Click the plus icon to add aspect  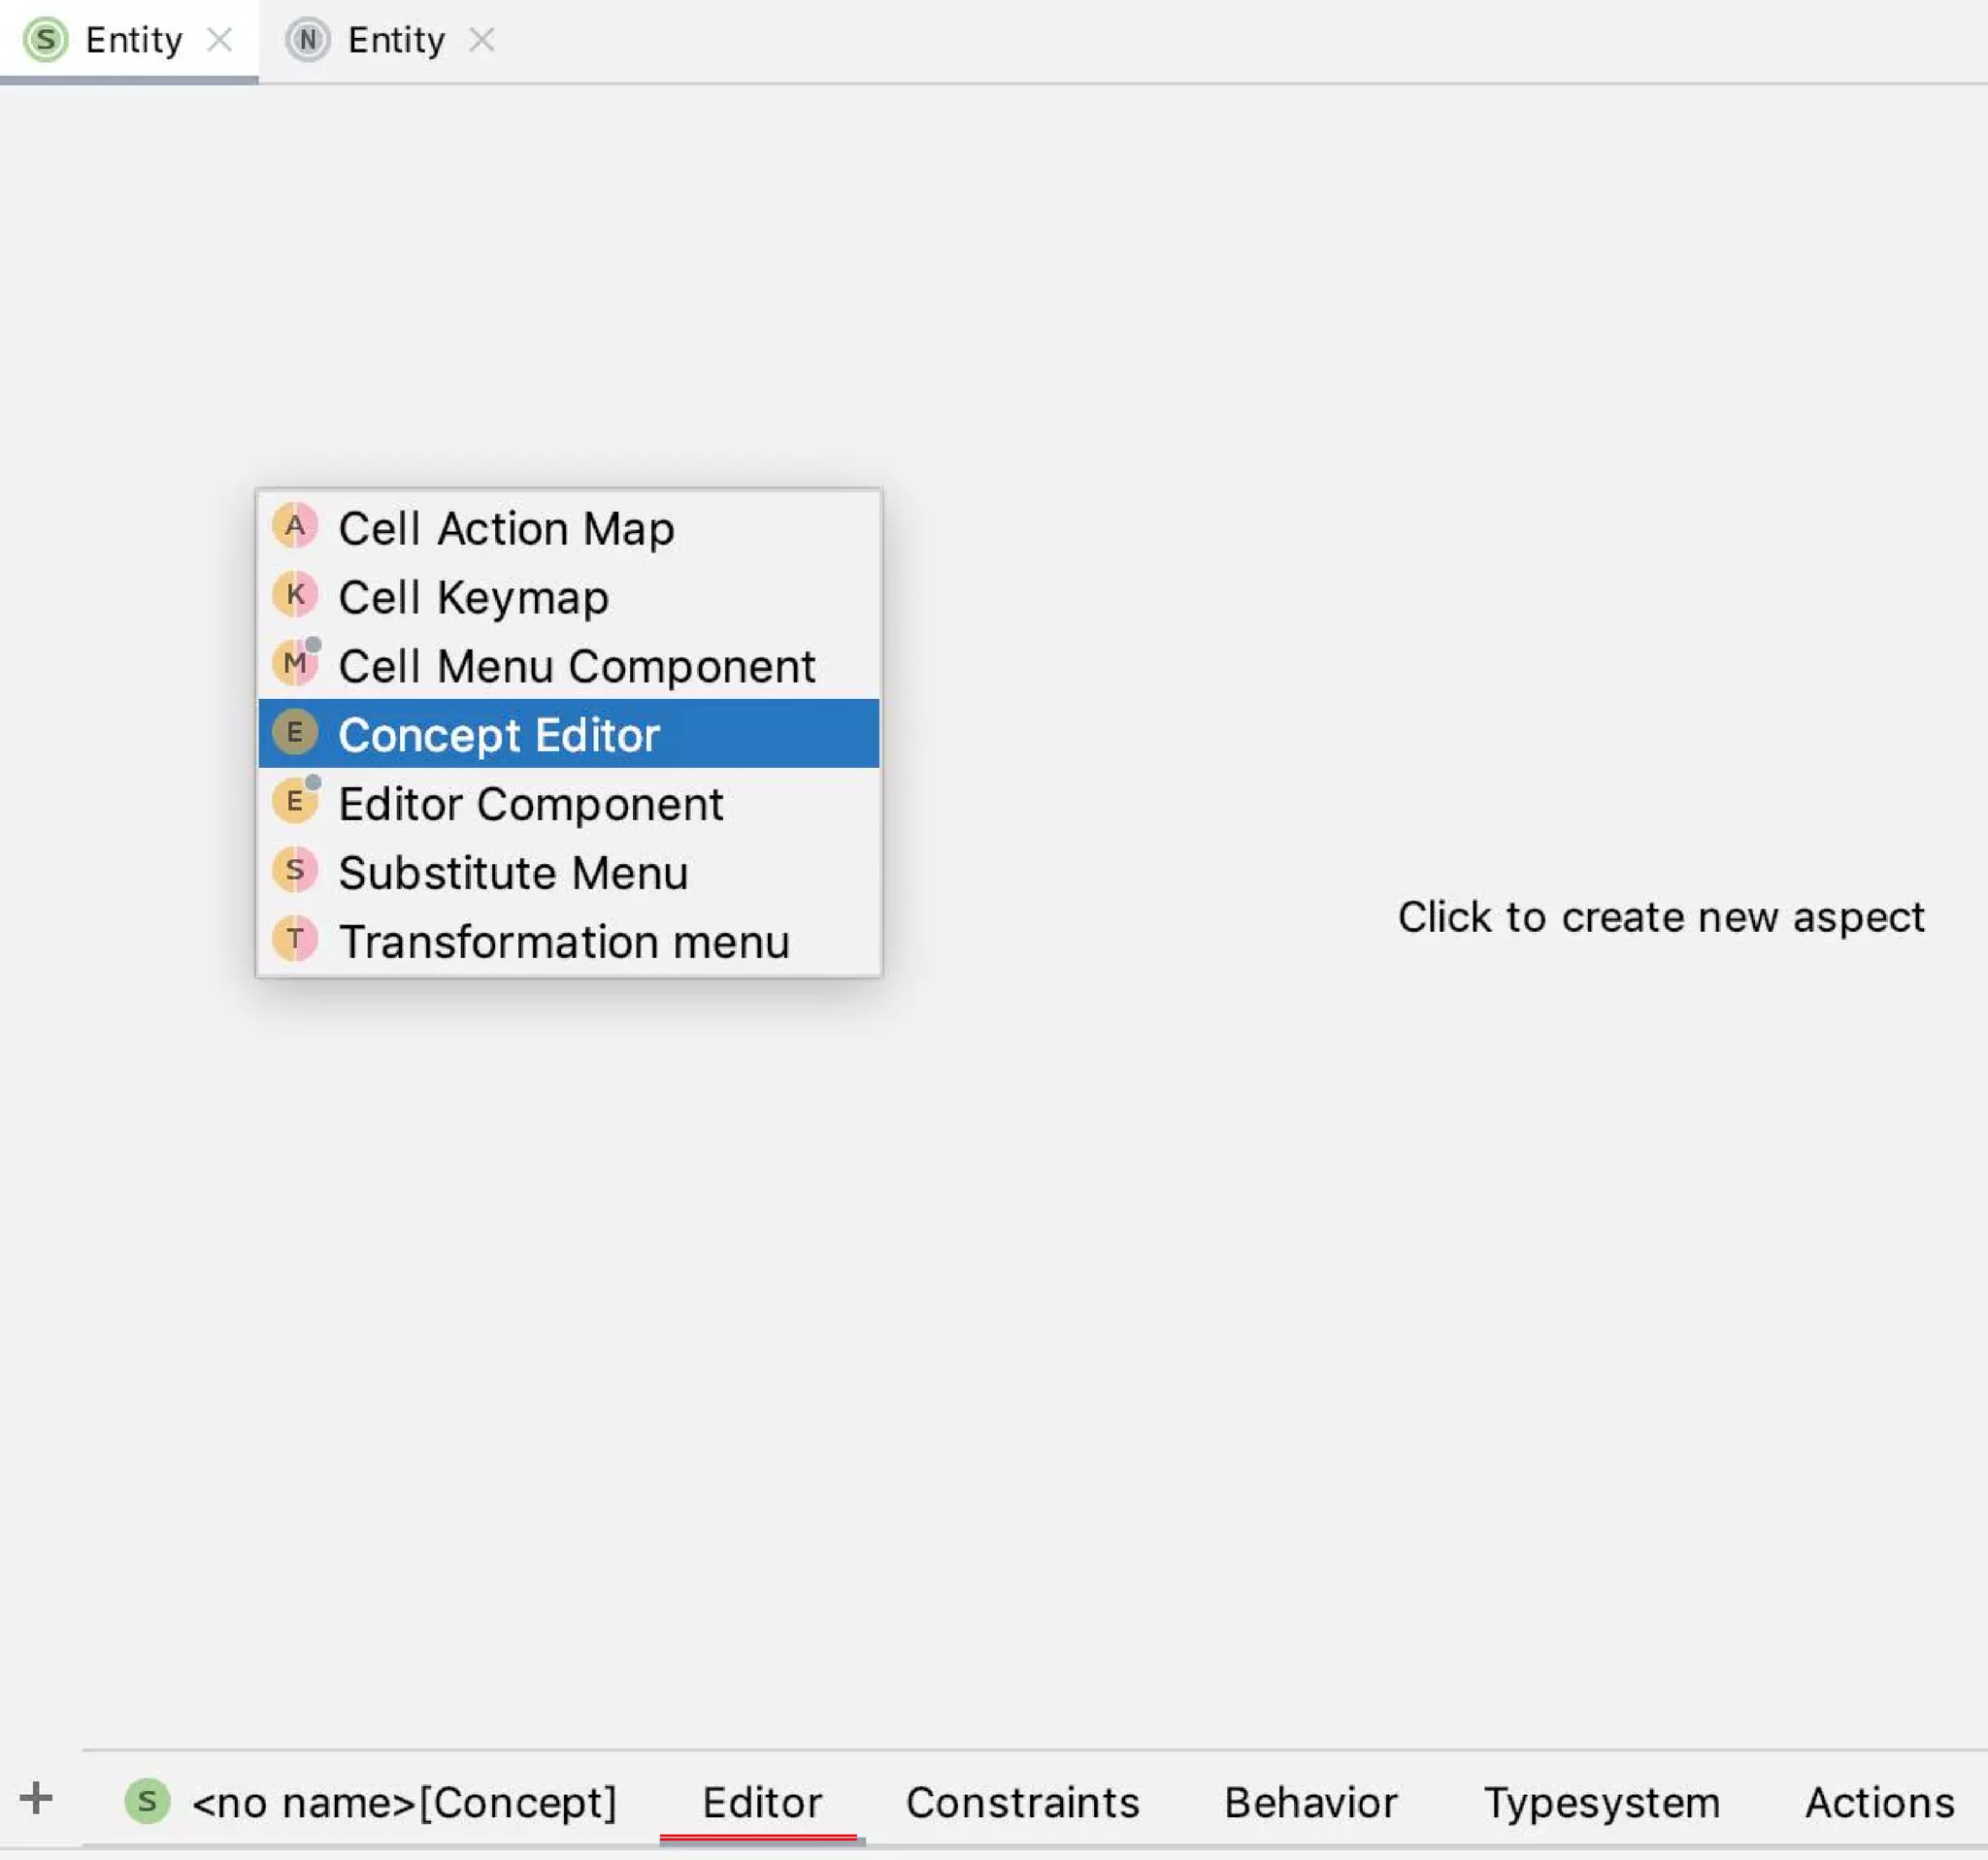(x=36, y=1799)
